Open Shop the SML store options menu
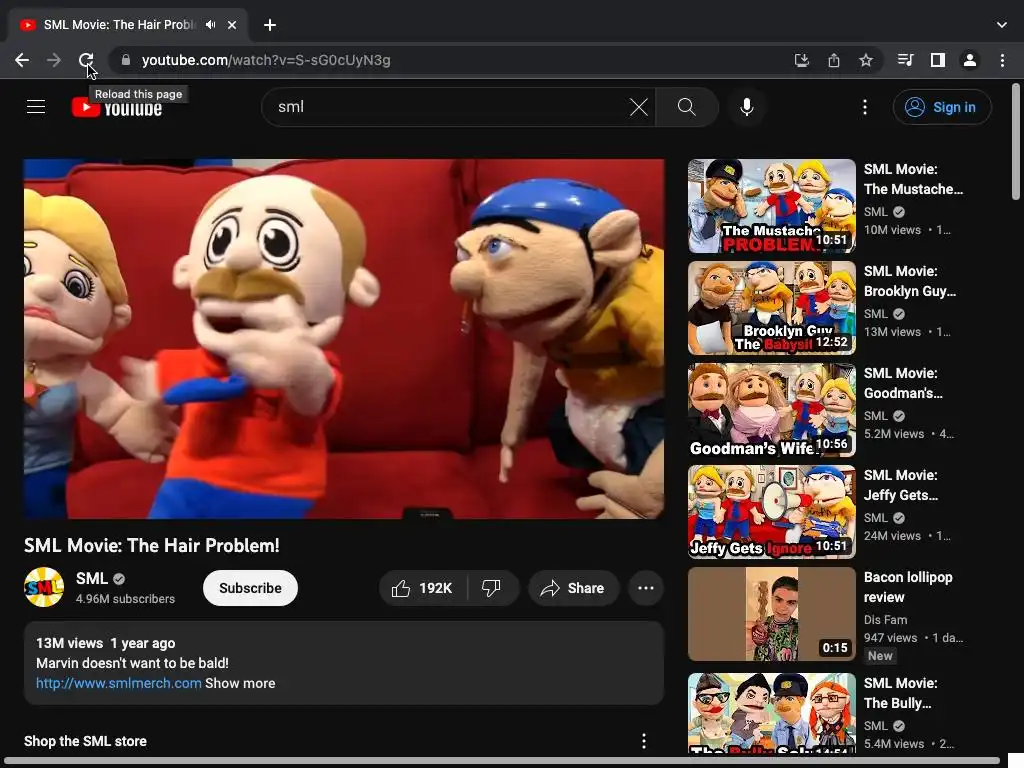The width and height of the screenshot is (1024, 768). click(x=643, y=741)
